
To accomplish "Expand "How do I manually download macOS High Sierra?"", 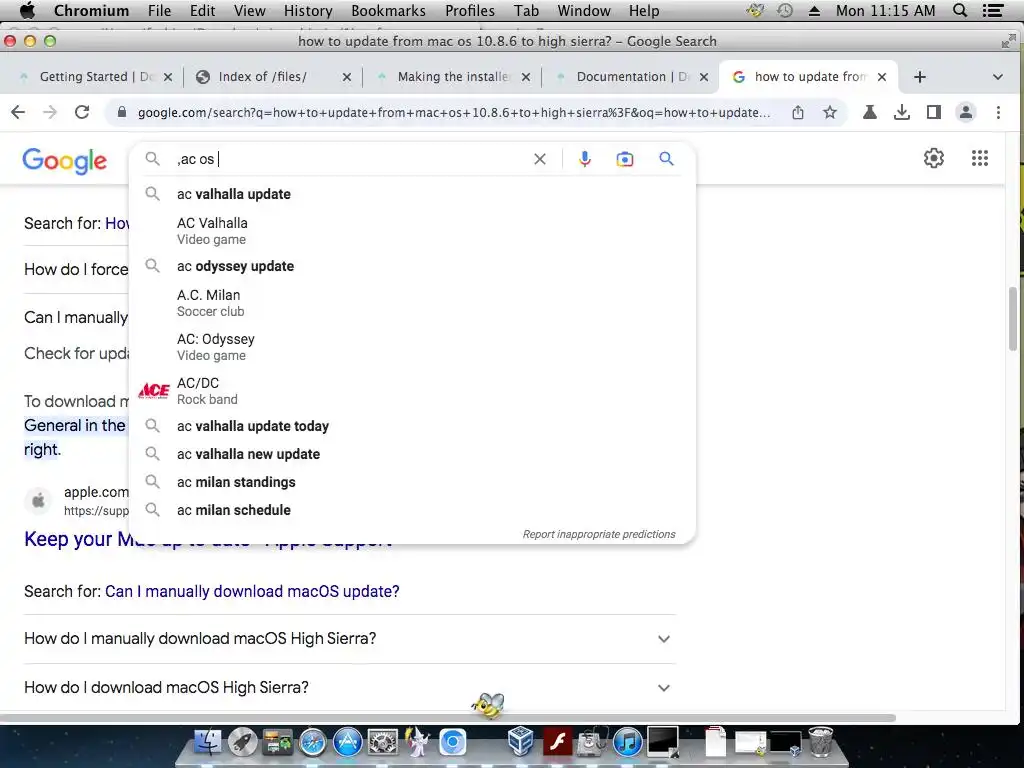I will click(x=350, y=639).
